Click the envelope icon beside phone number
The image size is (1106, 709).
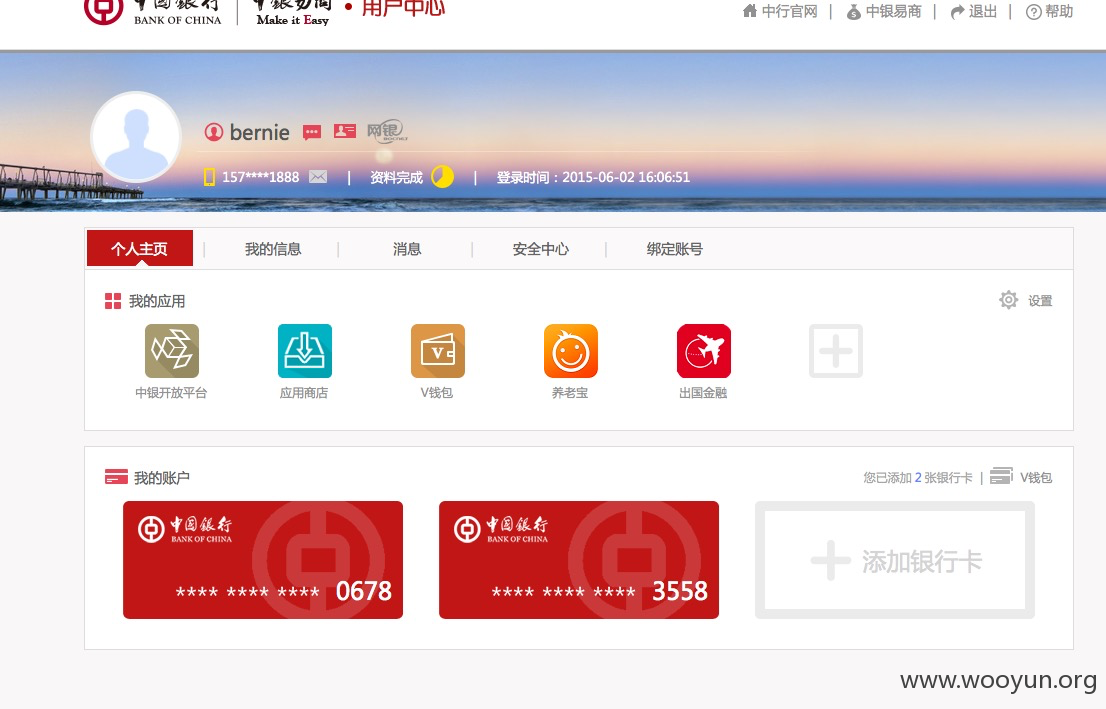pyautogui.click(x=318, y=176)
